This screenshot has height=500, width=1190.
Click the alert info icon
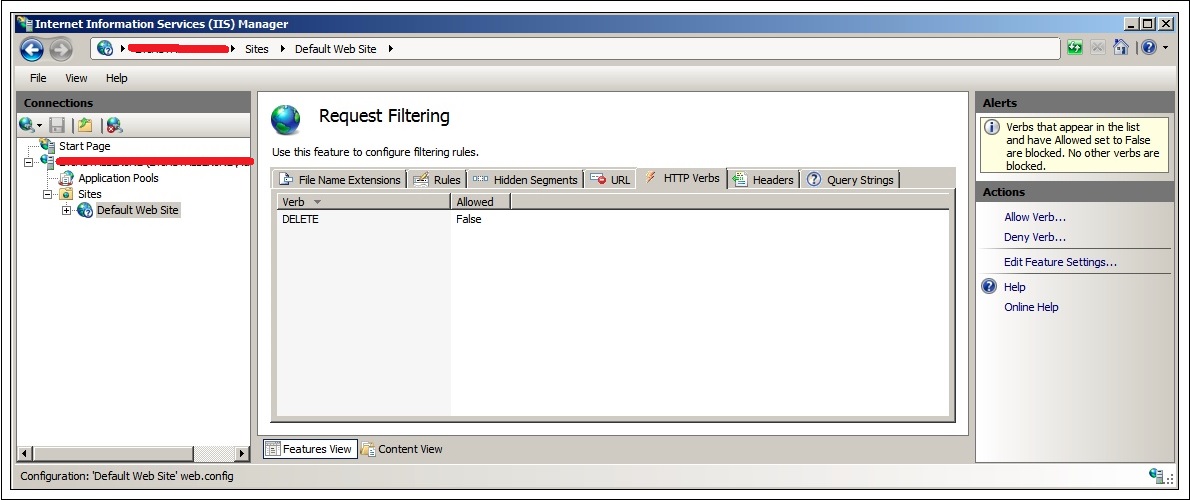992,127
